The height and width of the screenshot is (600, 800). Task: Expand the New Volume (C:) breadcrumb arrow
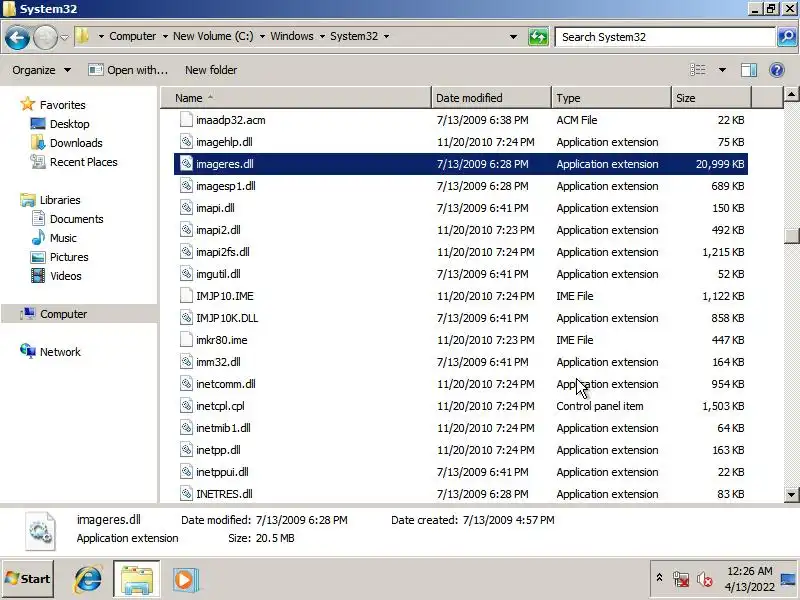262,36
